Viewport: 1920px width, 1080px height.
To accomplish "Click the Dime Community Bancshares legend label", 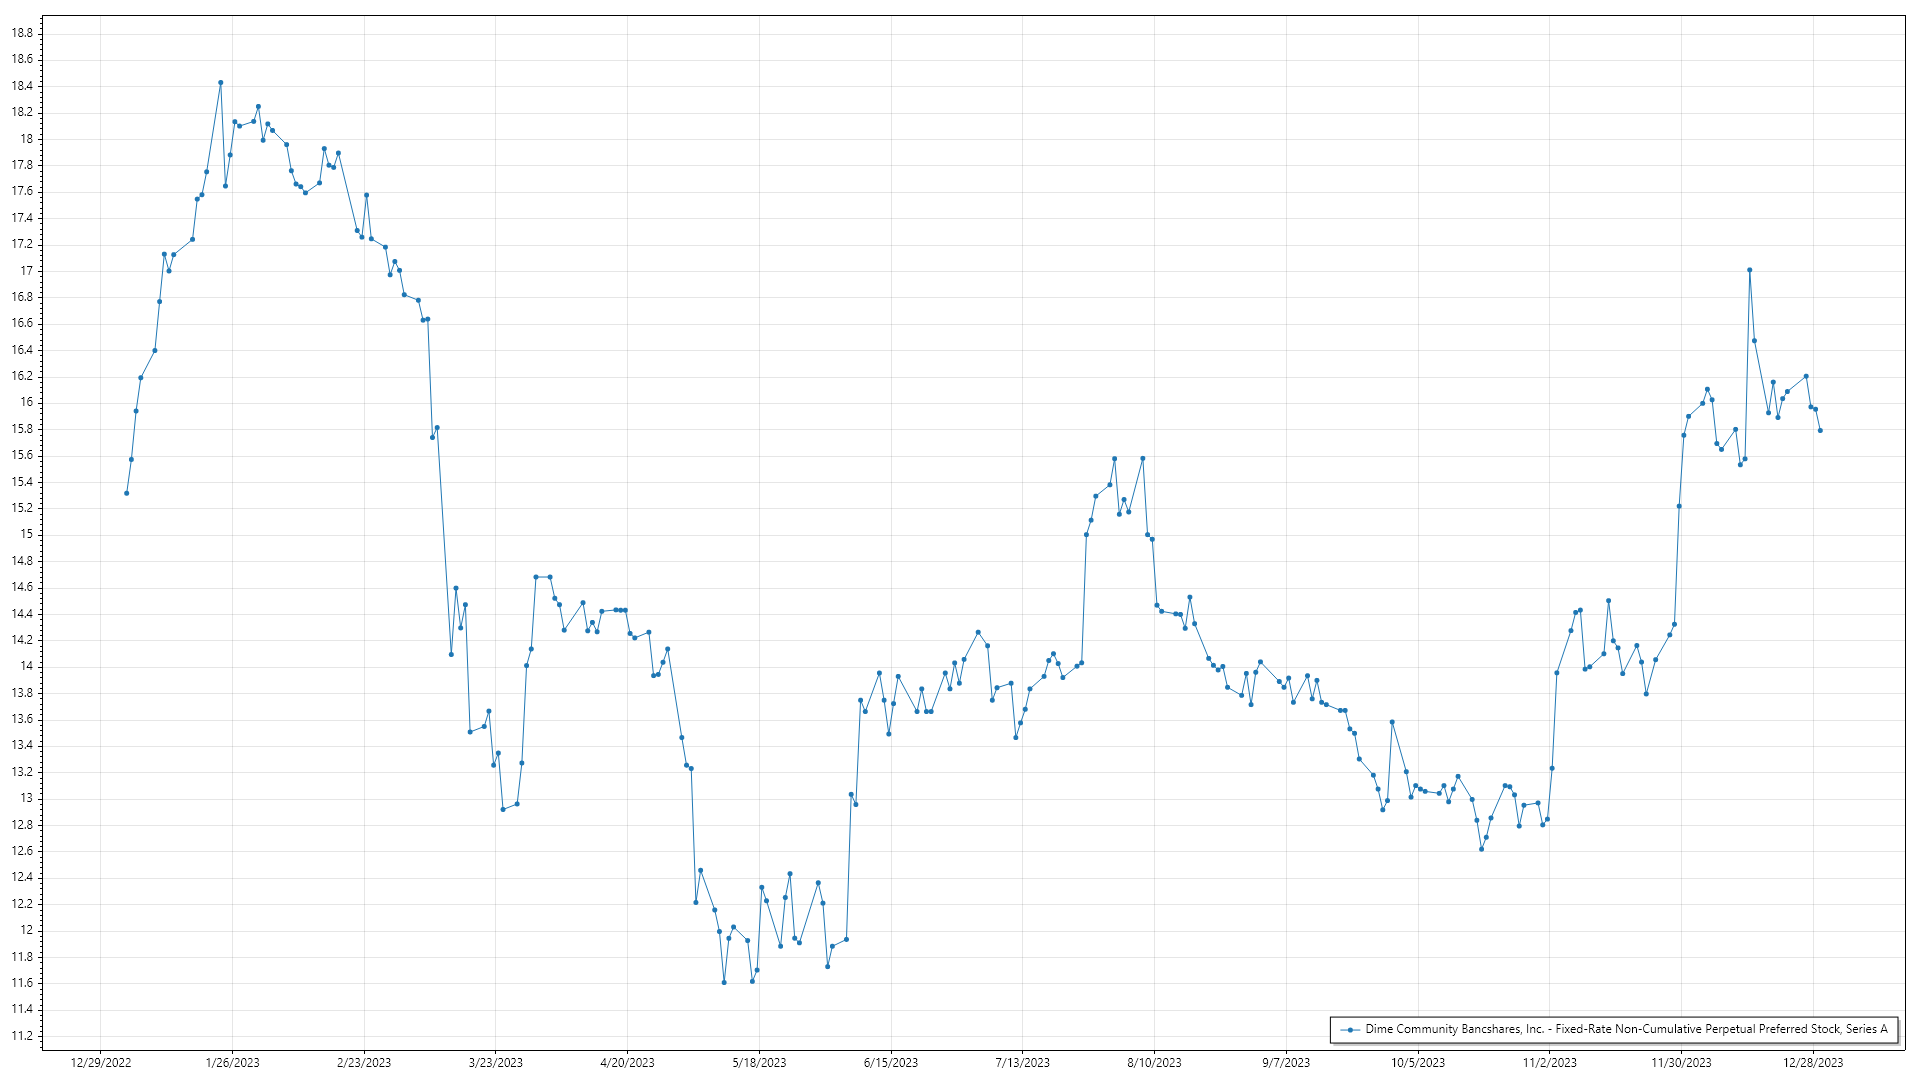I will click(1626, 1029).
